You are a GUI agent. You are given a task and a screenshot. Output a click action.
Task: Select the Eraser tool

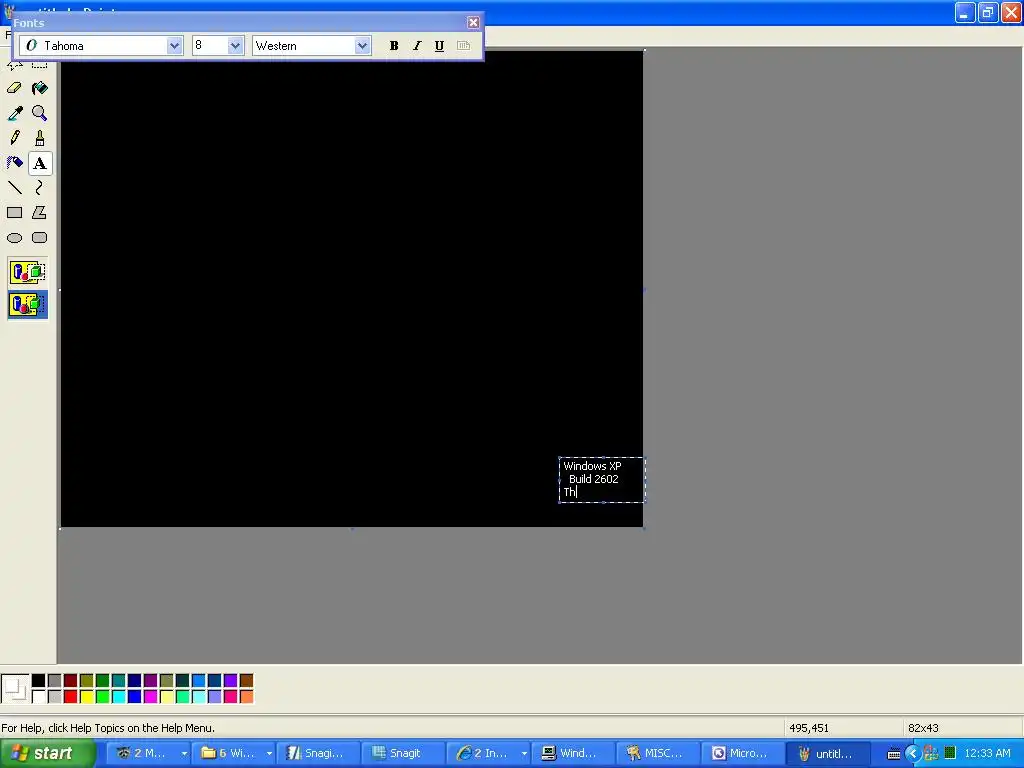point(14,88)
